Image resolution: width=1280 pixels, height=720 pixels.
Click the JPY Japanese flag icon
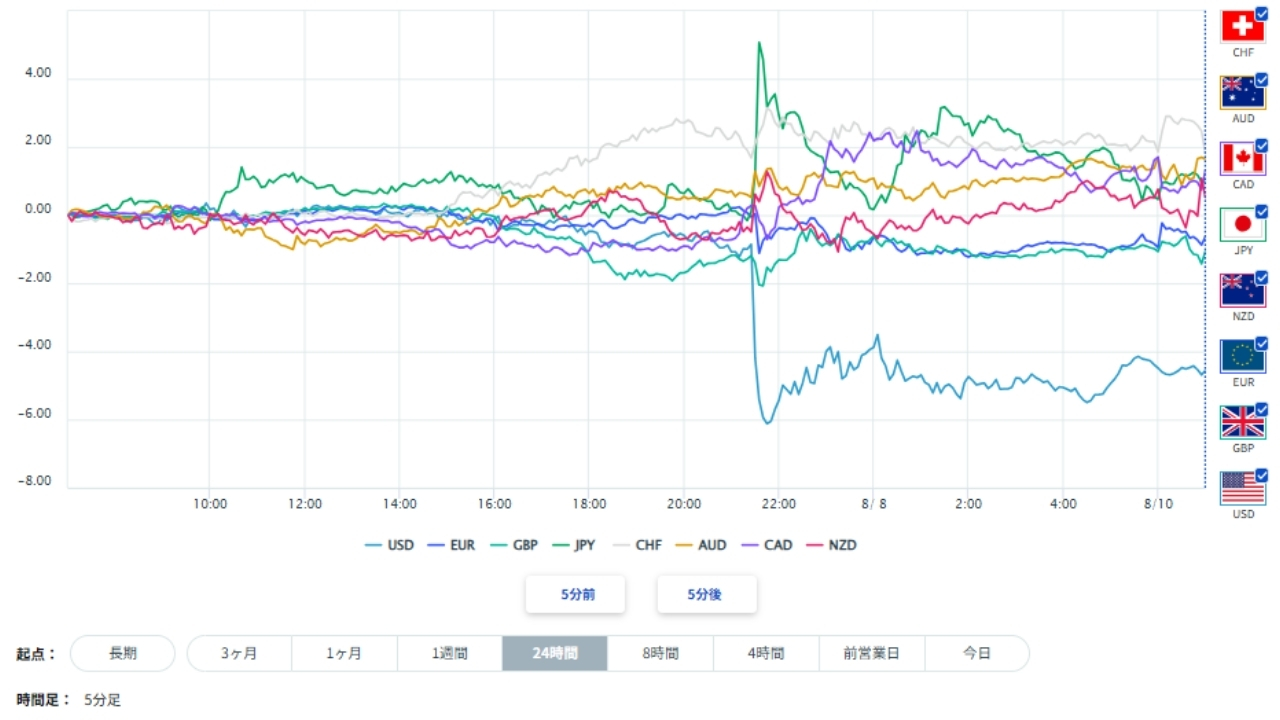pos(1243,224)
